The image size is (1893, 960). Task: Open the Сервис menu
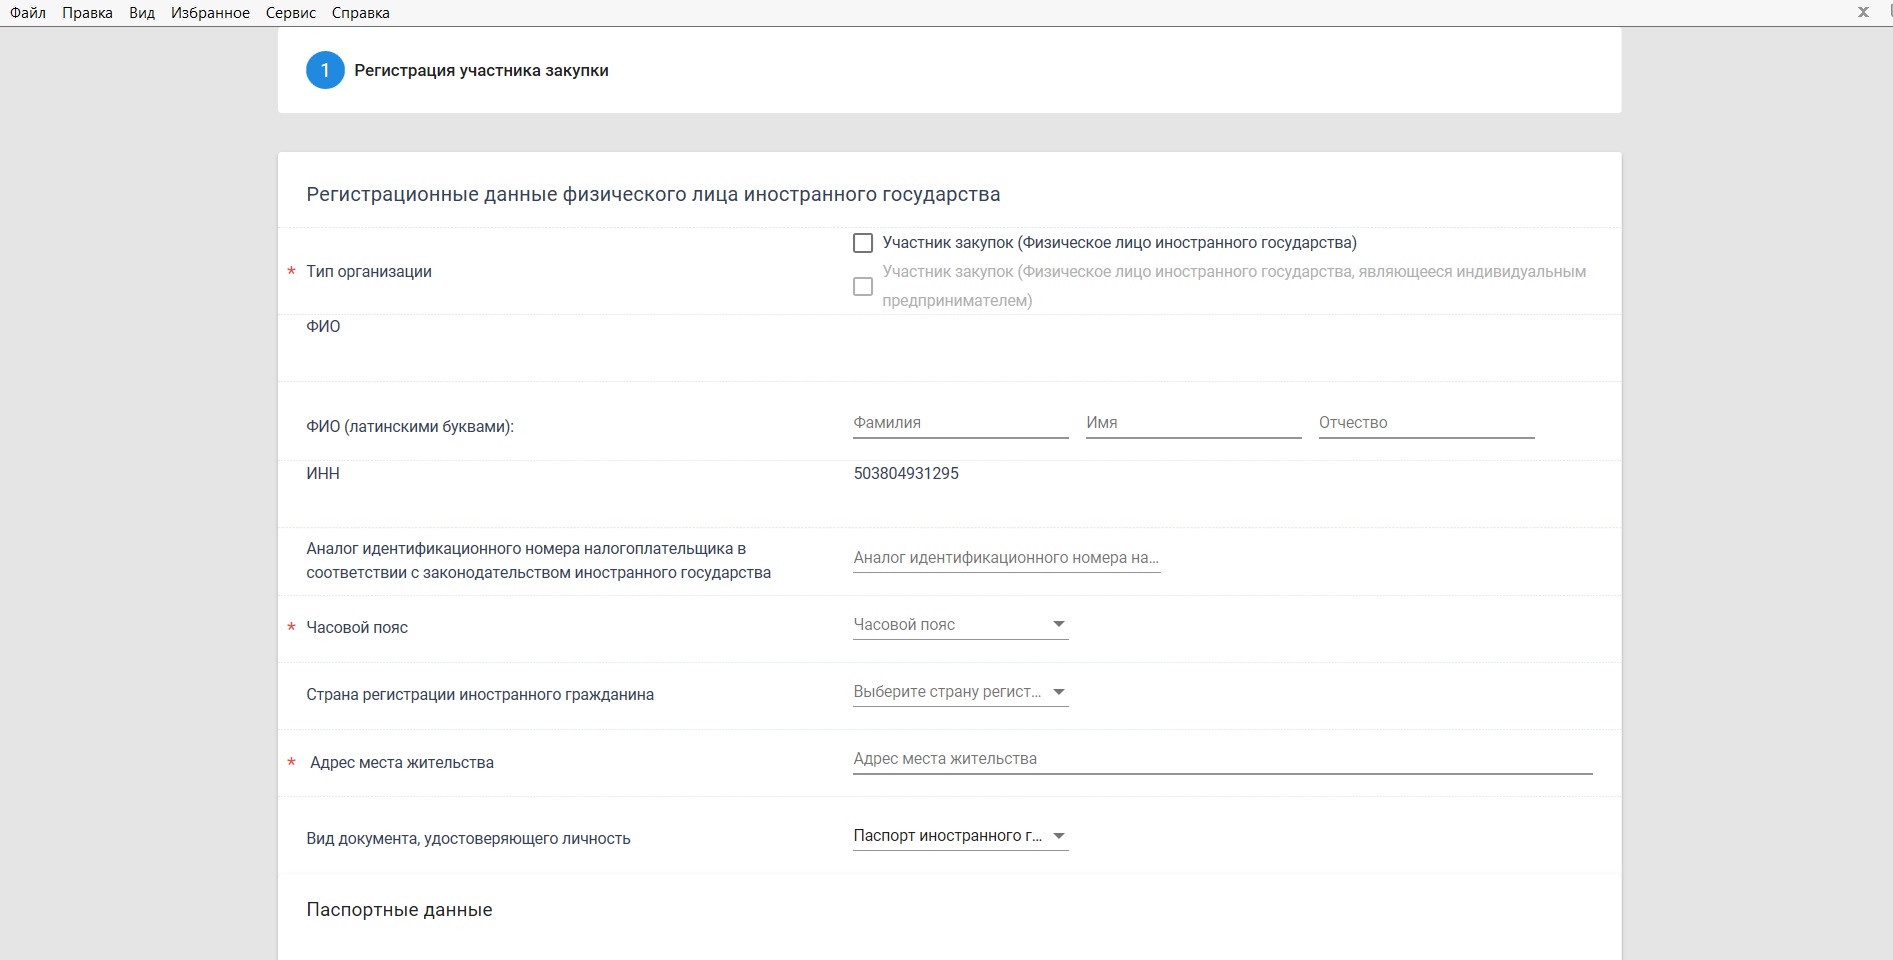[291, 13]
